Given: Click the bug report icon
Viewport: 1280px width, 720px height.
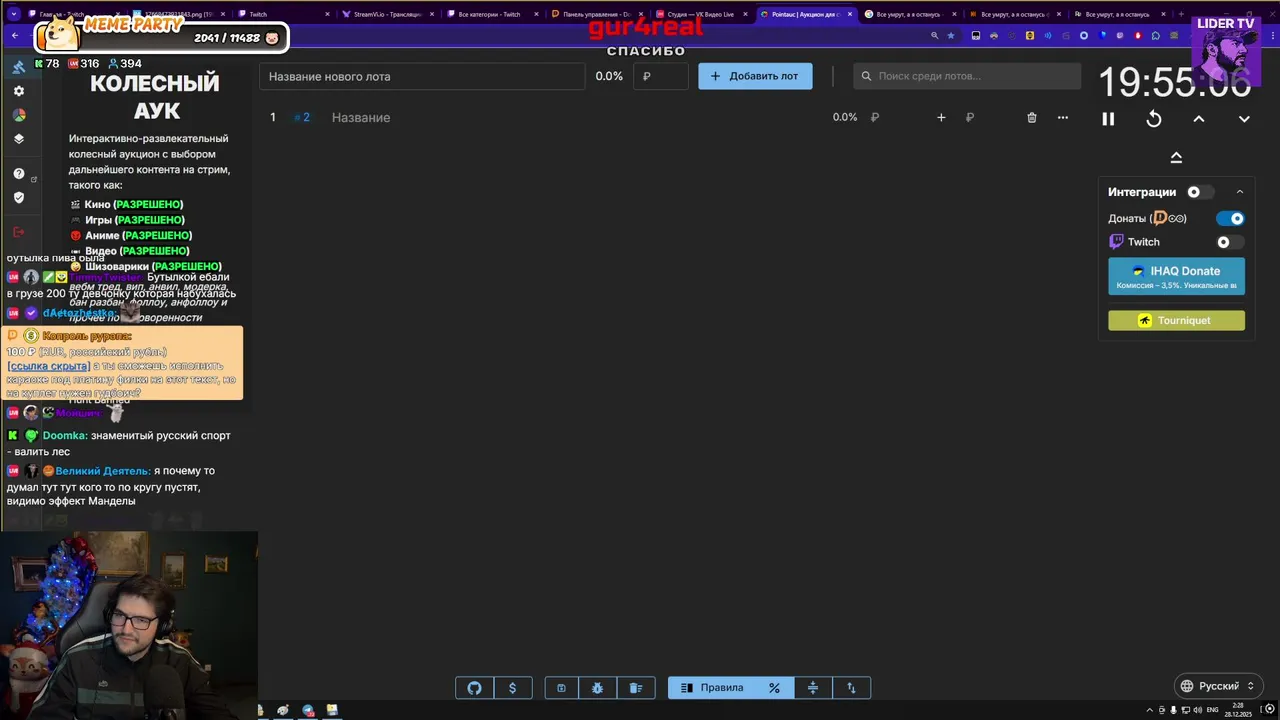Looking at the screenshot, I should [x=598, y=688].
